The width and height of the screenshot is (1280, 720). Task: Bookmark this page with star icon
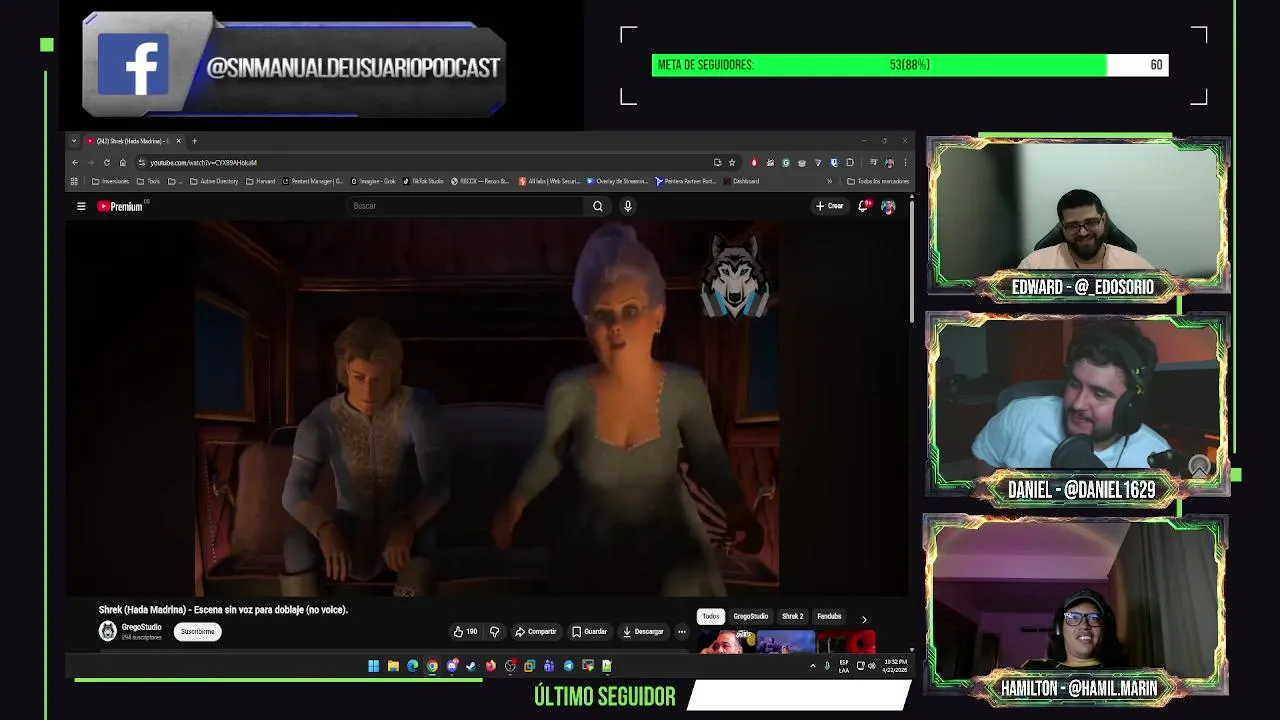point(732,162)
